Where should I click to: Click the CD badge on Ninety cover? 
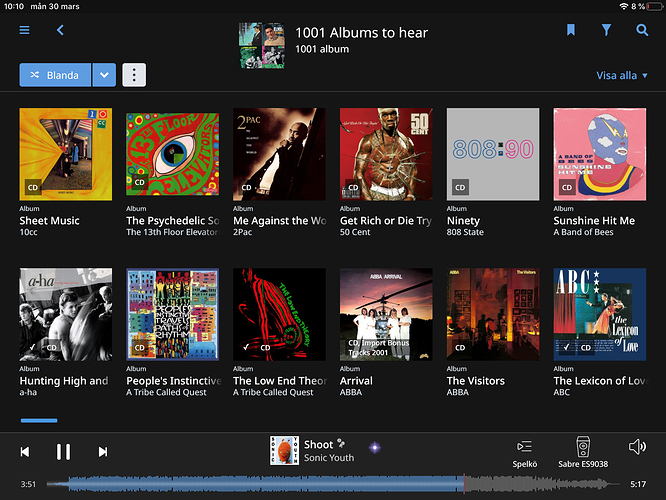click(460, 187)
